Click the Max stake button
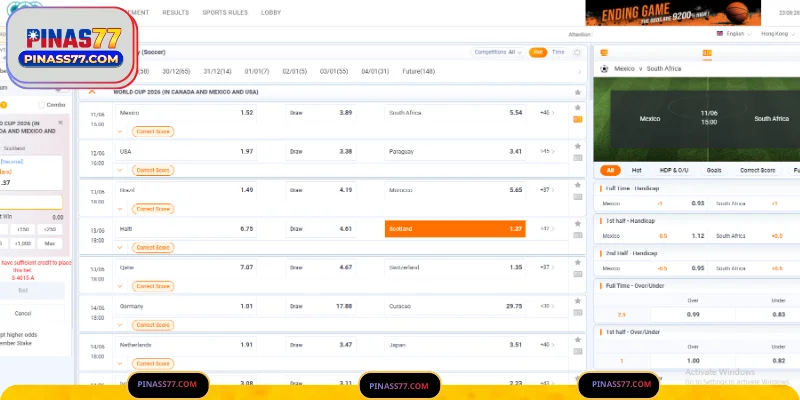This screenshot has width=800, height=400. pyautogui.click(x=49, y=244)
